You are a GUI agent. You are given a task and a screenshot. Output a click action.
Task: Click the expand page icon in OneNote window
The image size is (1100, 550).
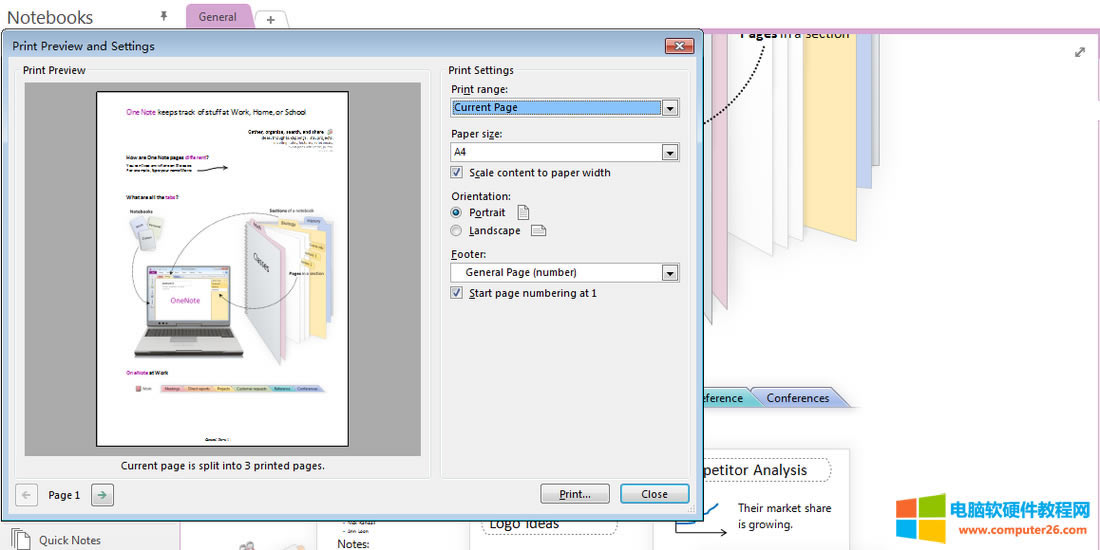pyautogui.click(x=1080, y=53)
